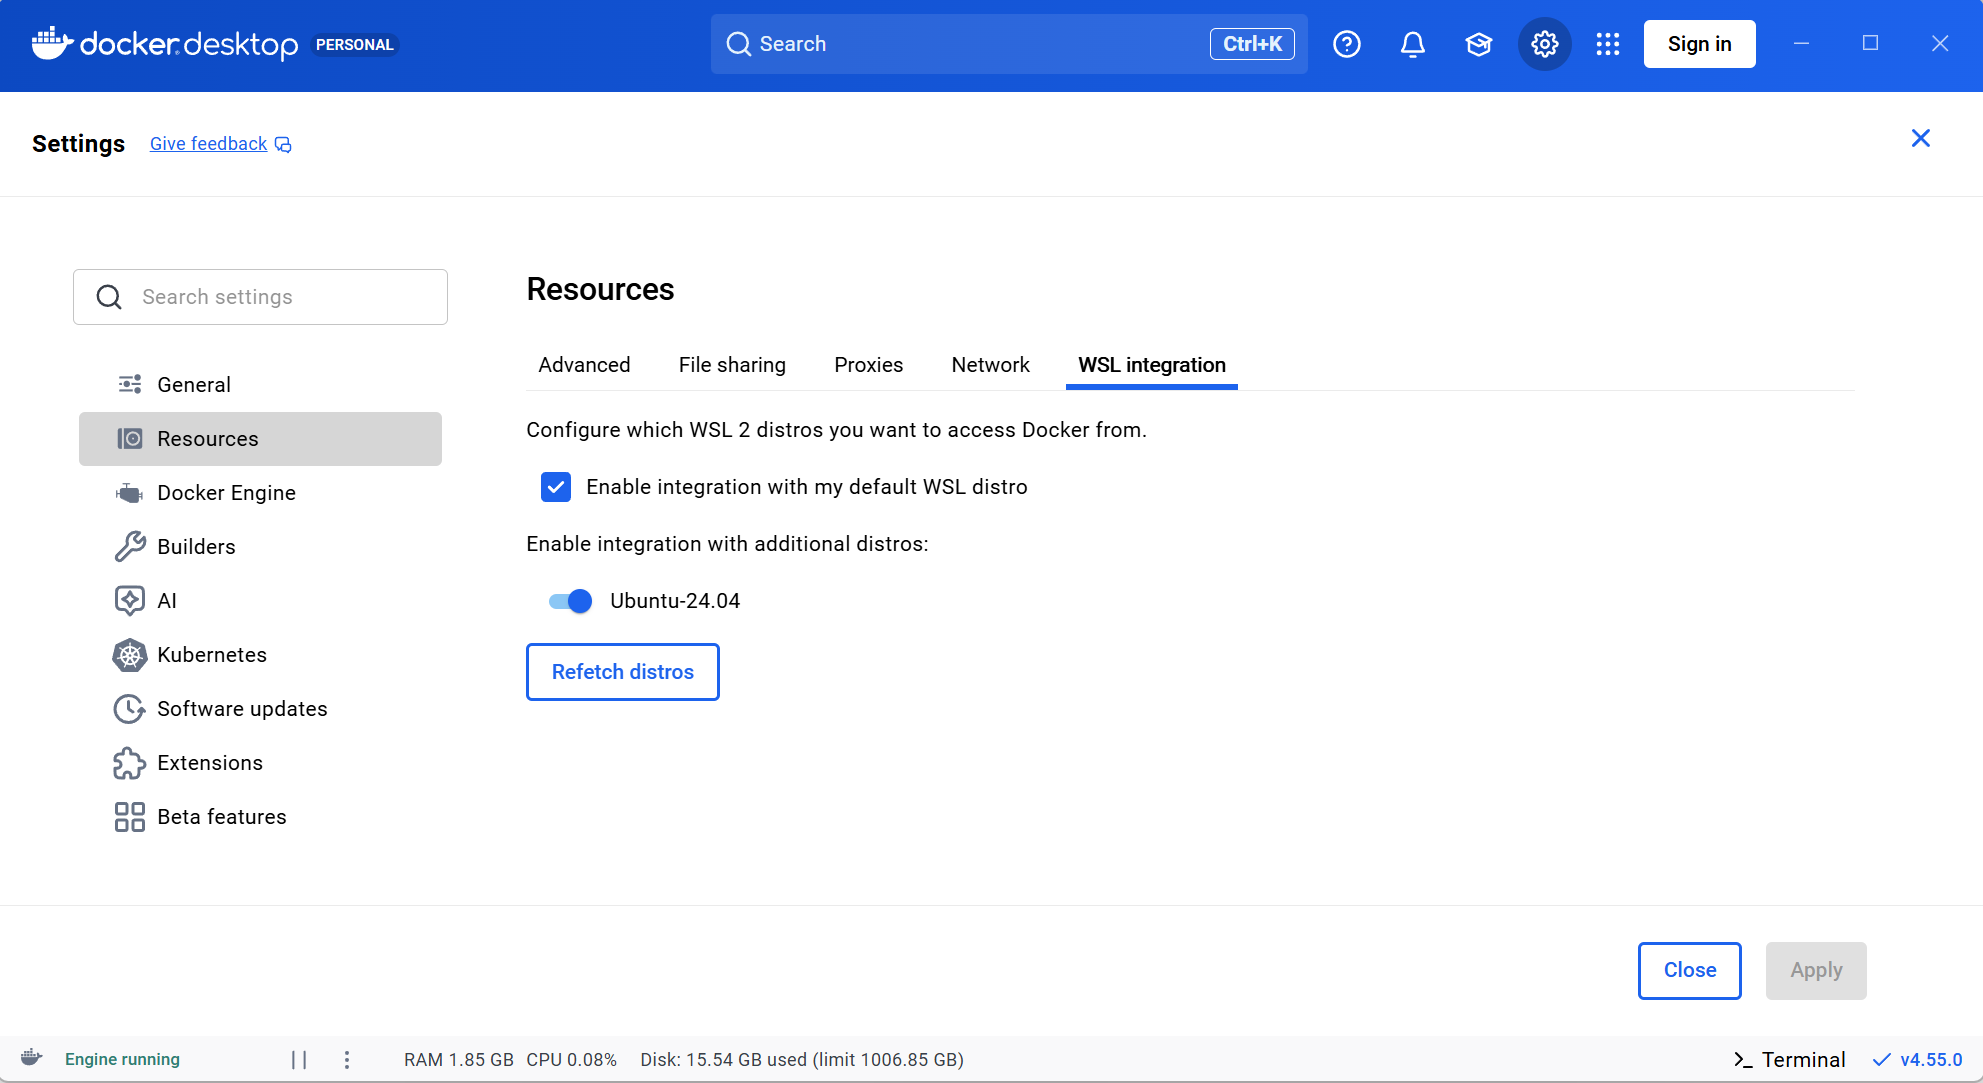Click the Refetch distros button
This screenshot has width=1983, height=1083.
pos(622,671)
